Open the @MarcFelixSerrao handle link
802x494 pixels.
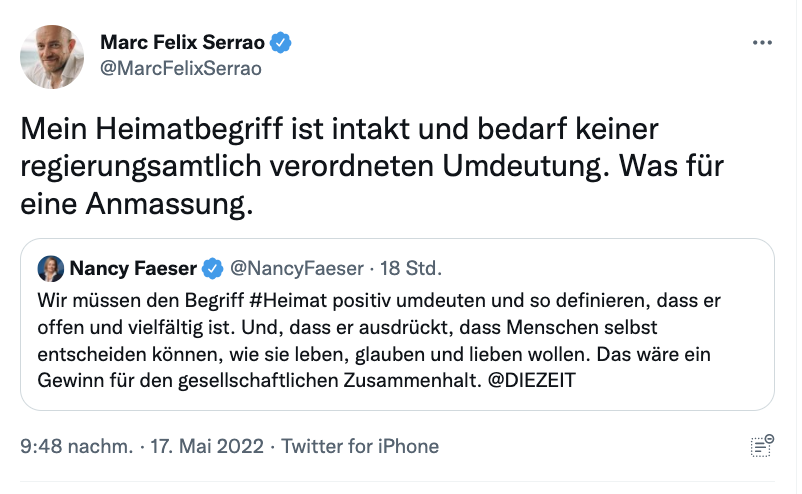(181, 69)
